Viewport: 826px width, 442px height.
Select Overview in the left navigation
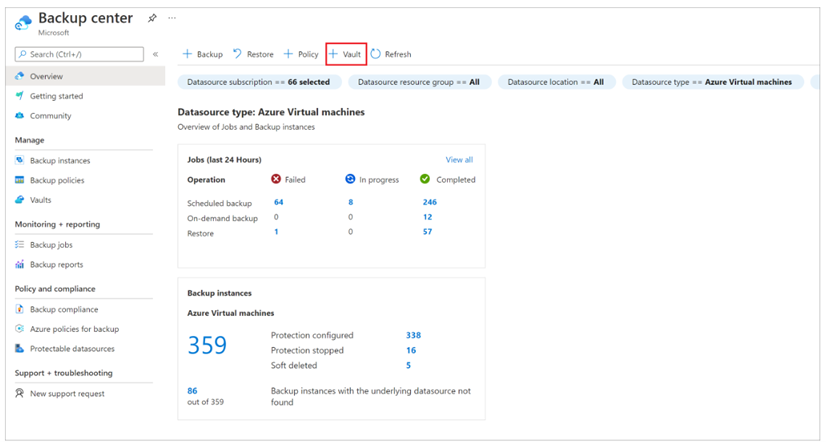point(46,76)
